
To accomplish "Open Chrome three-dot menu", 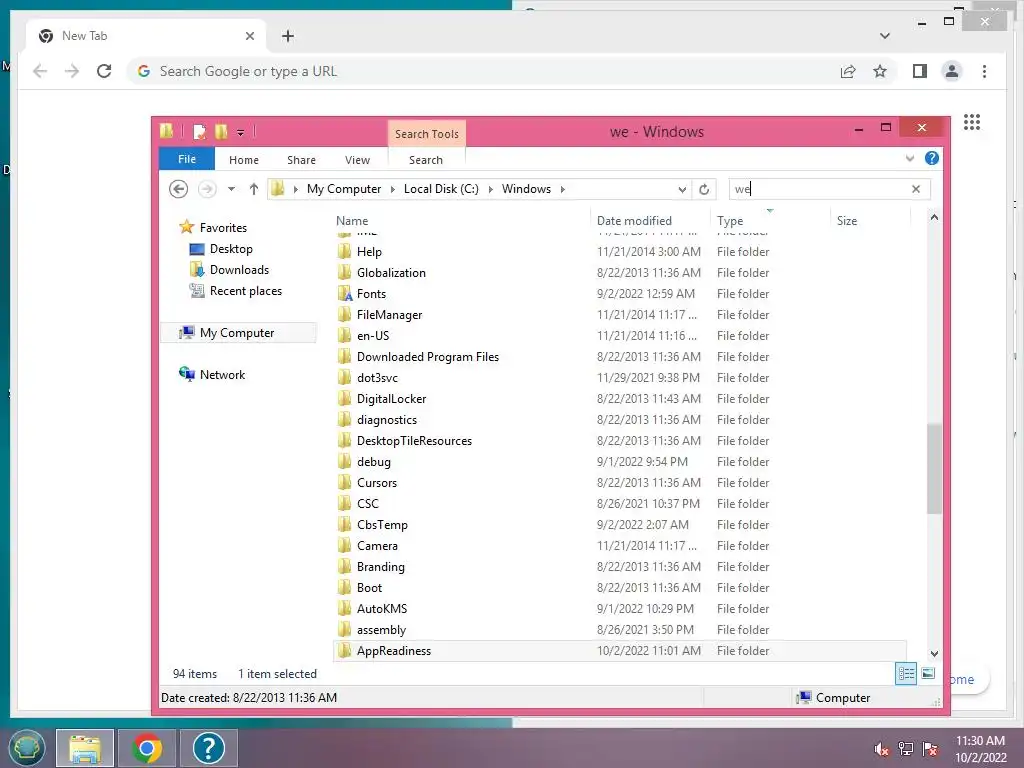I will (x=984, y=71).
